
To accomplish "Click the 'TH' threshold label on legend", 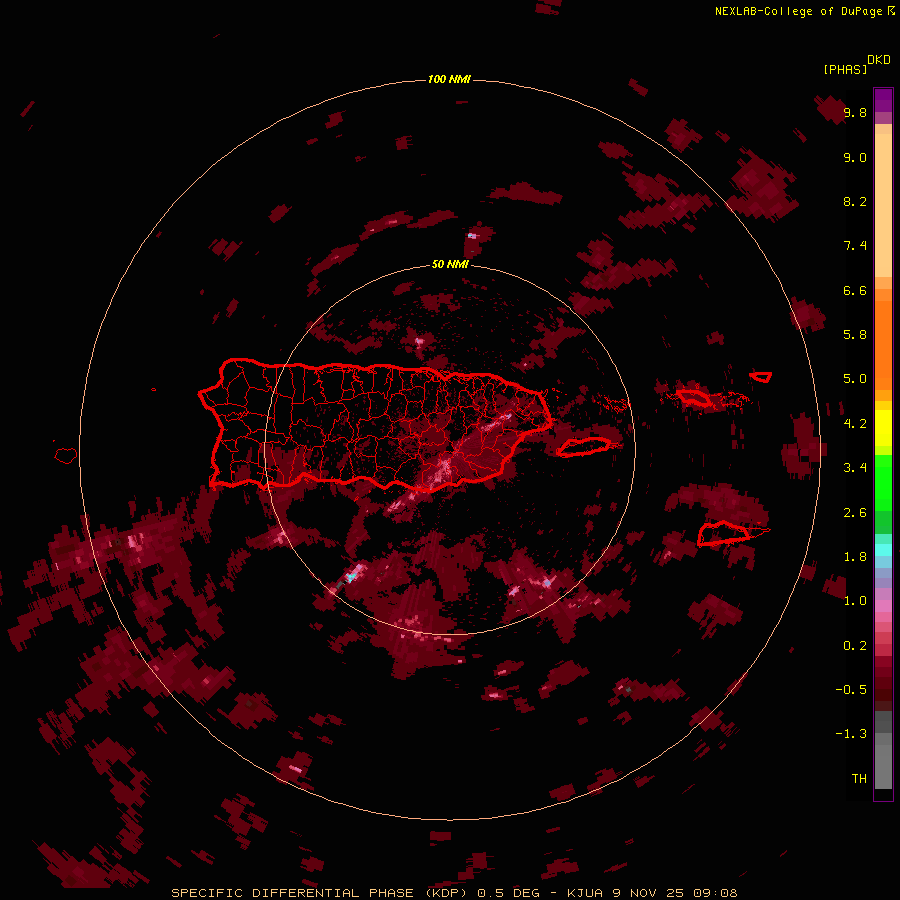I will click(x=859, y=779).
